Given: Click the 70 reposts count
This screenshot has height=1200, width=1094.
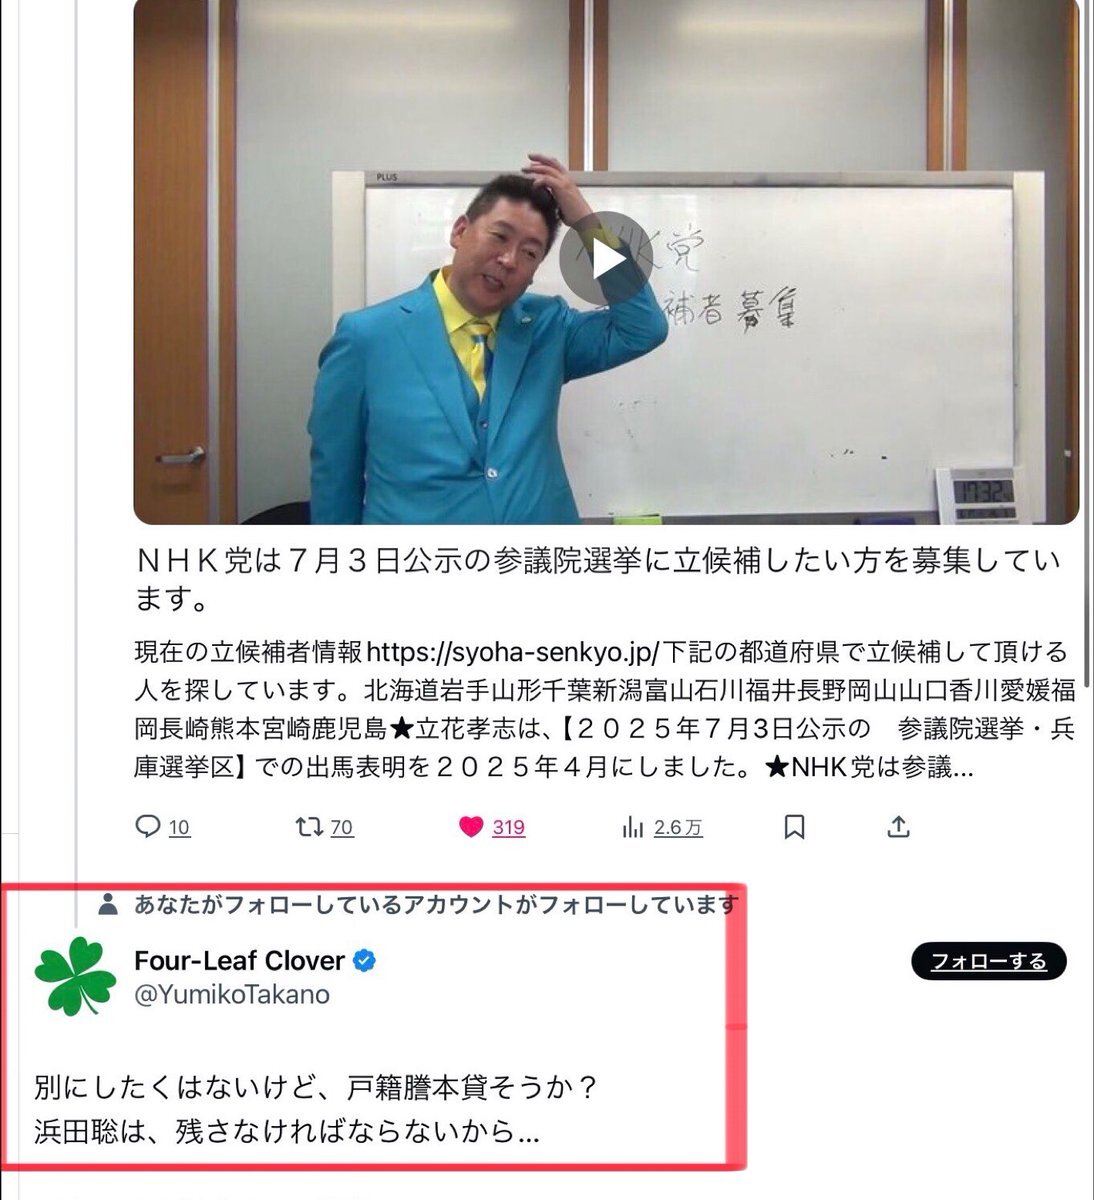Looking at the screenshot, I should tap(342, 828).
